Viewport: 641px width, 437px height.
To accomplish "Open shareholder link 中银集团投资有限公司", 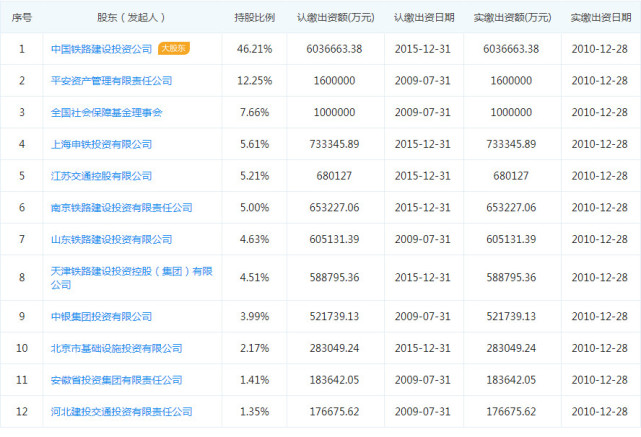I will click(101, 316).
